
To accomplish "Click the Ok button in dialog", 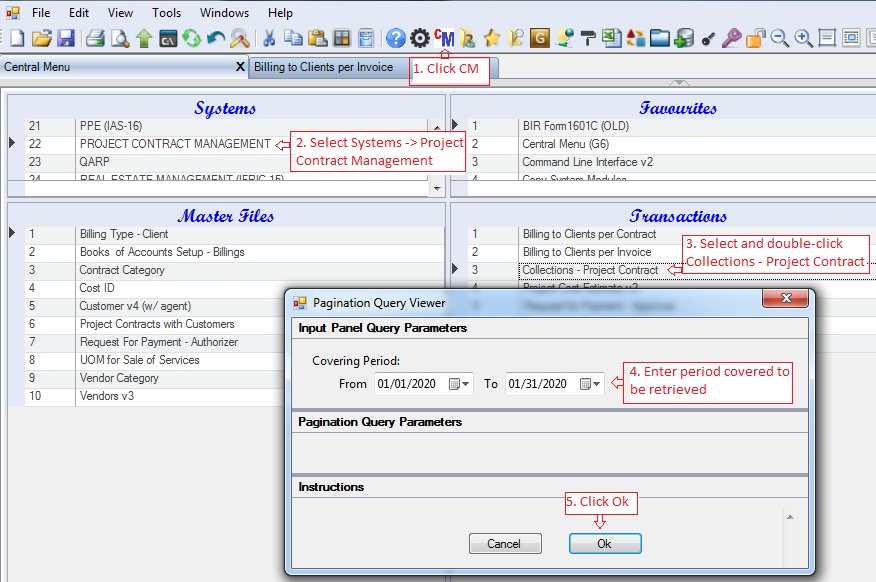I will [x=604, y=544].
